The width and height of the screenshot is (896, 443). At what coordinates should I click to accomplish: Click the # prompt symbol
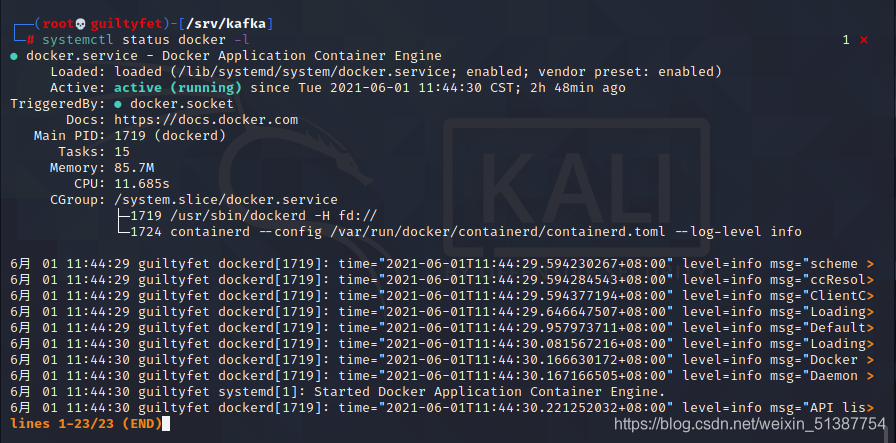pyautogui.click(x=31, y=40)
